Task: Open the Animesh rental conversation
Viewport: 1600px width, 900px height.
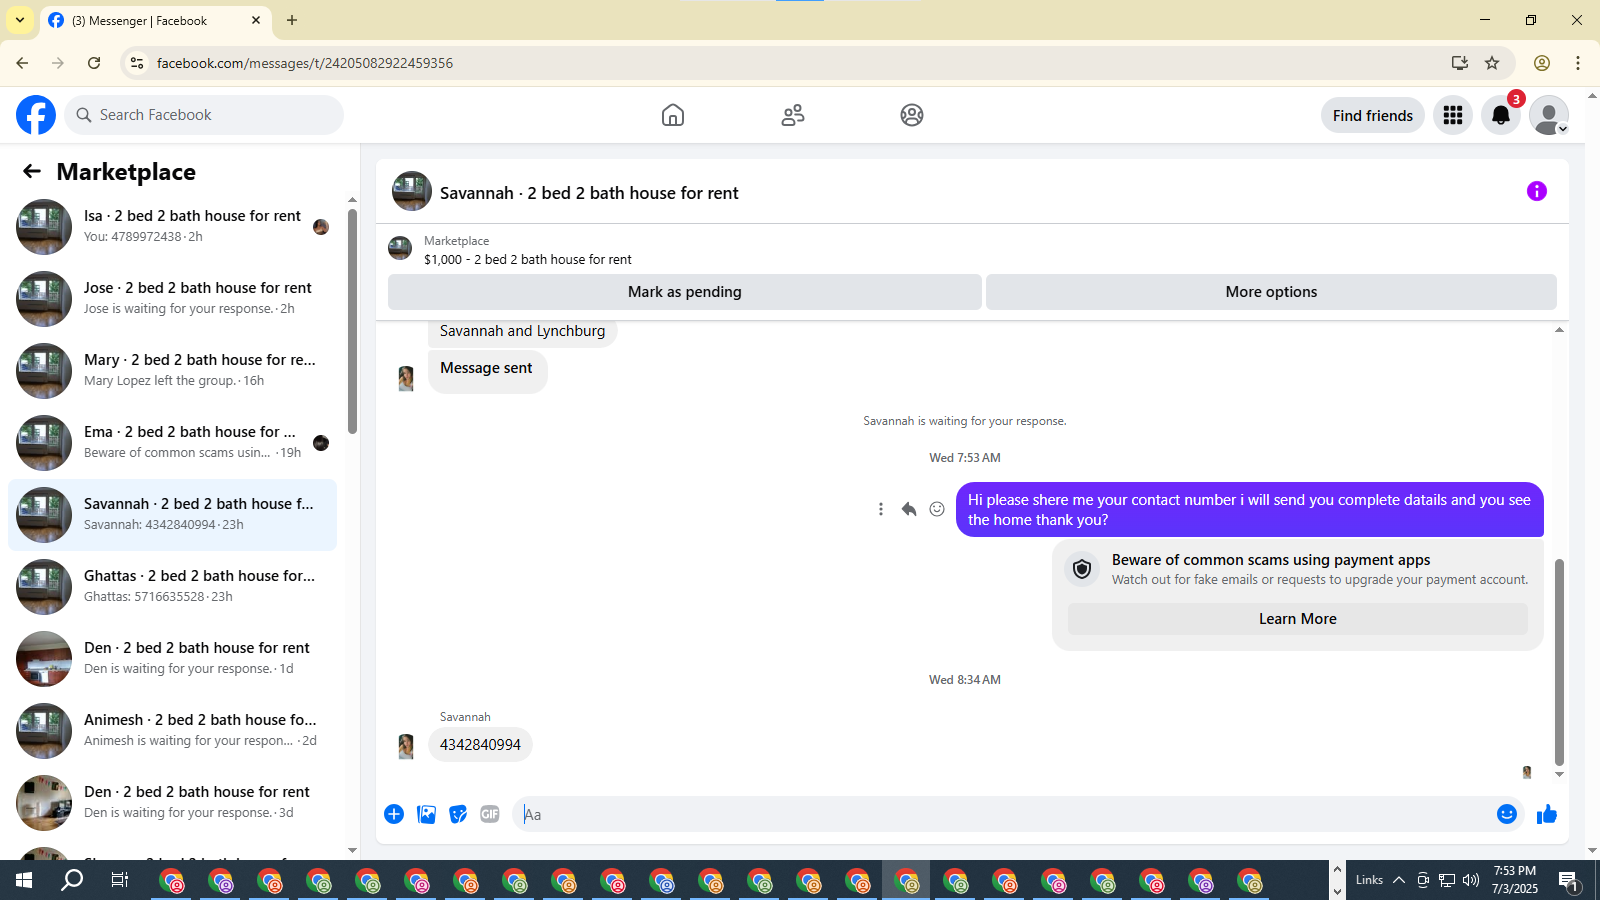Action: pyautogui.click(x=173, y=731)
